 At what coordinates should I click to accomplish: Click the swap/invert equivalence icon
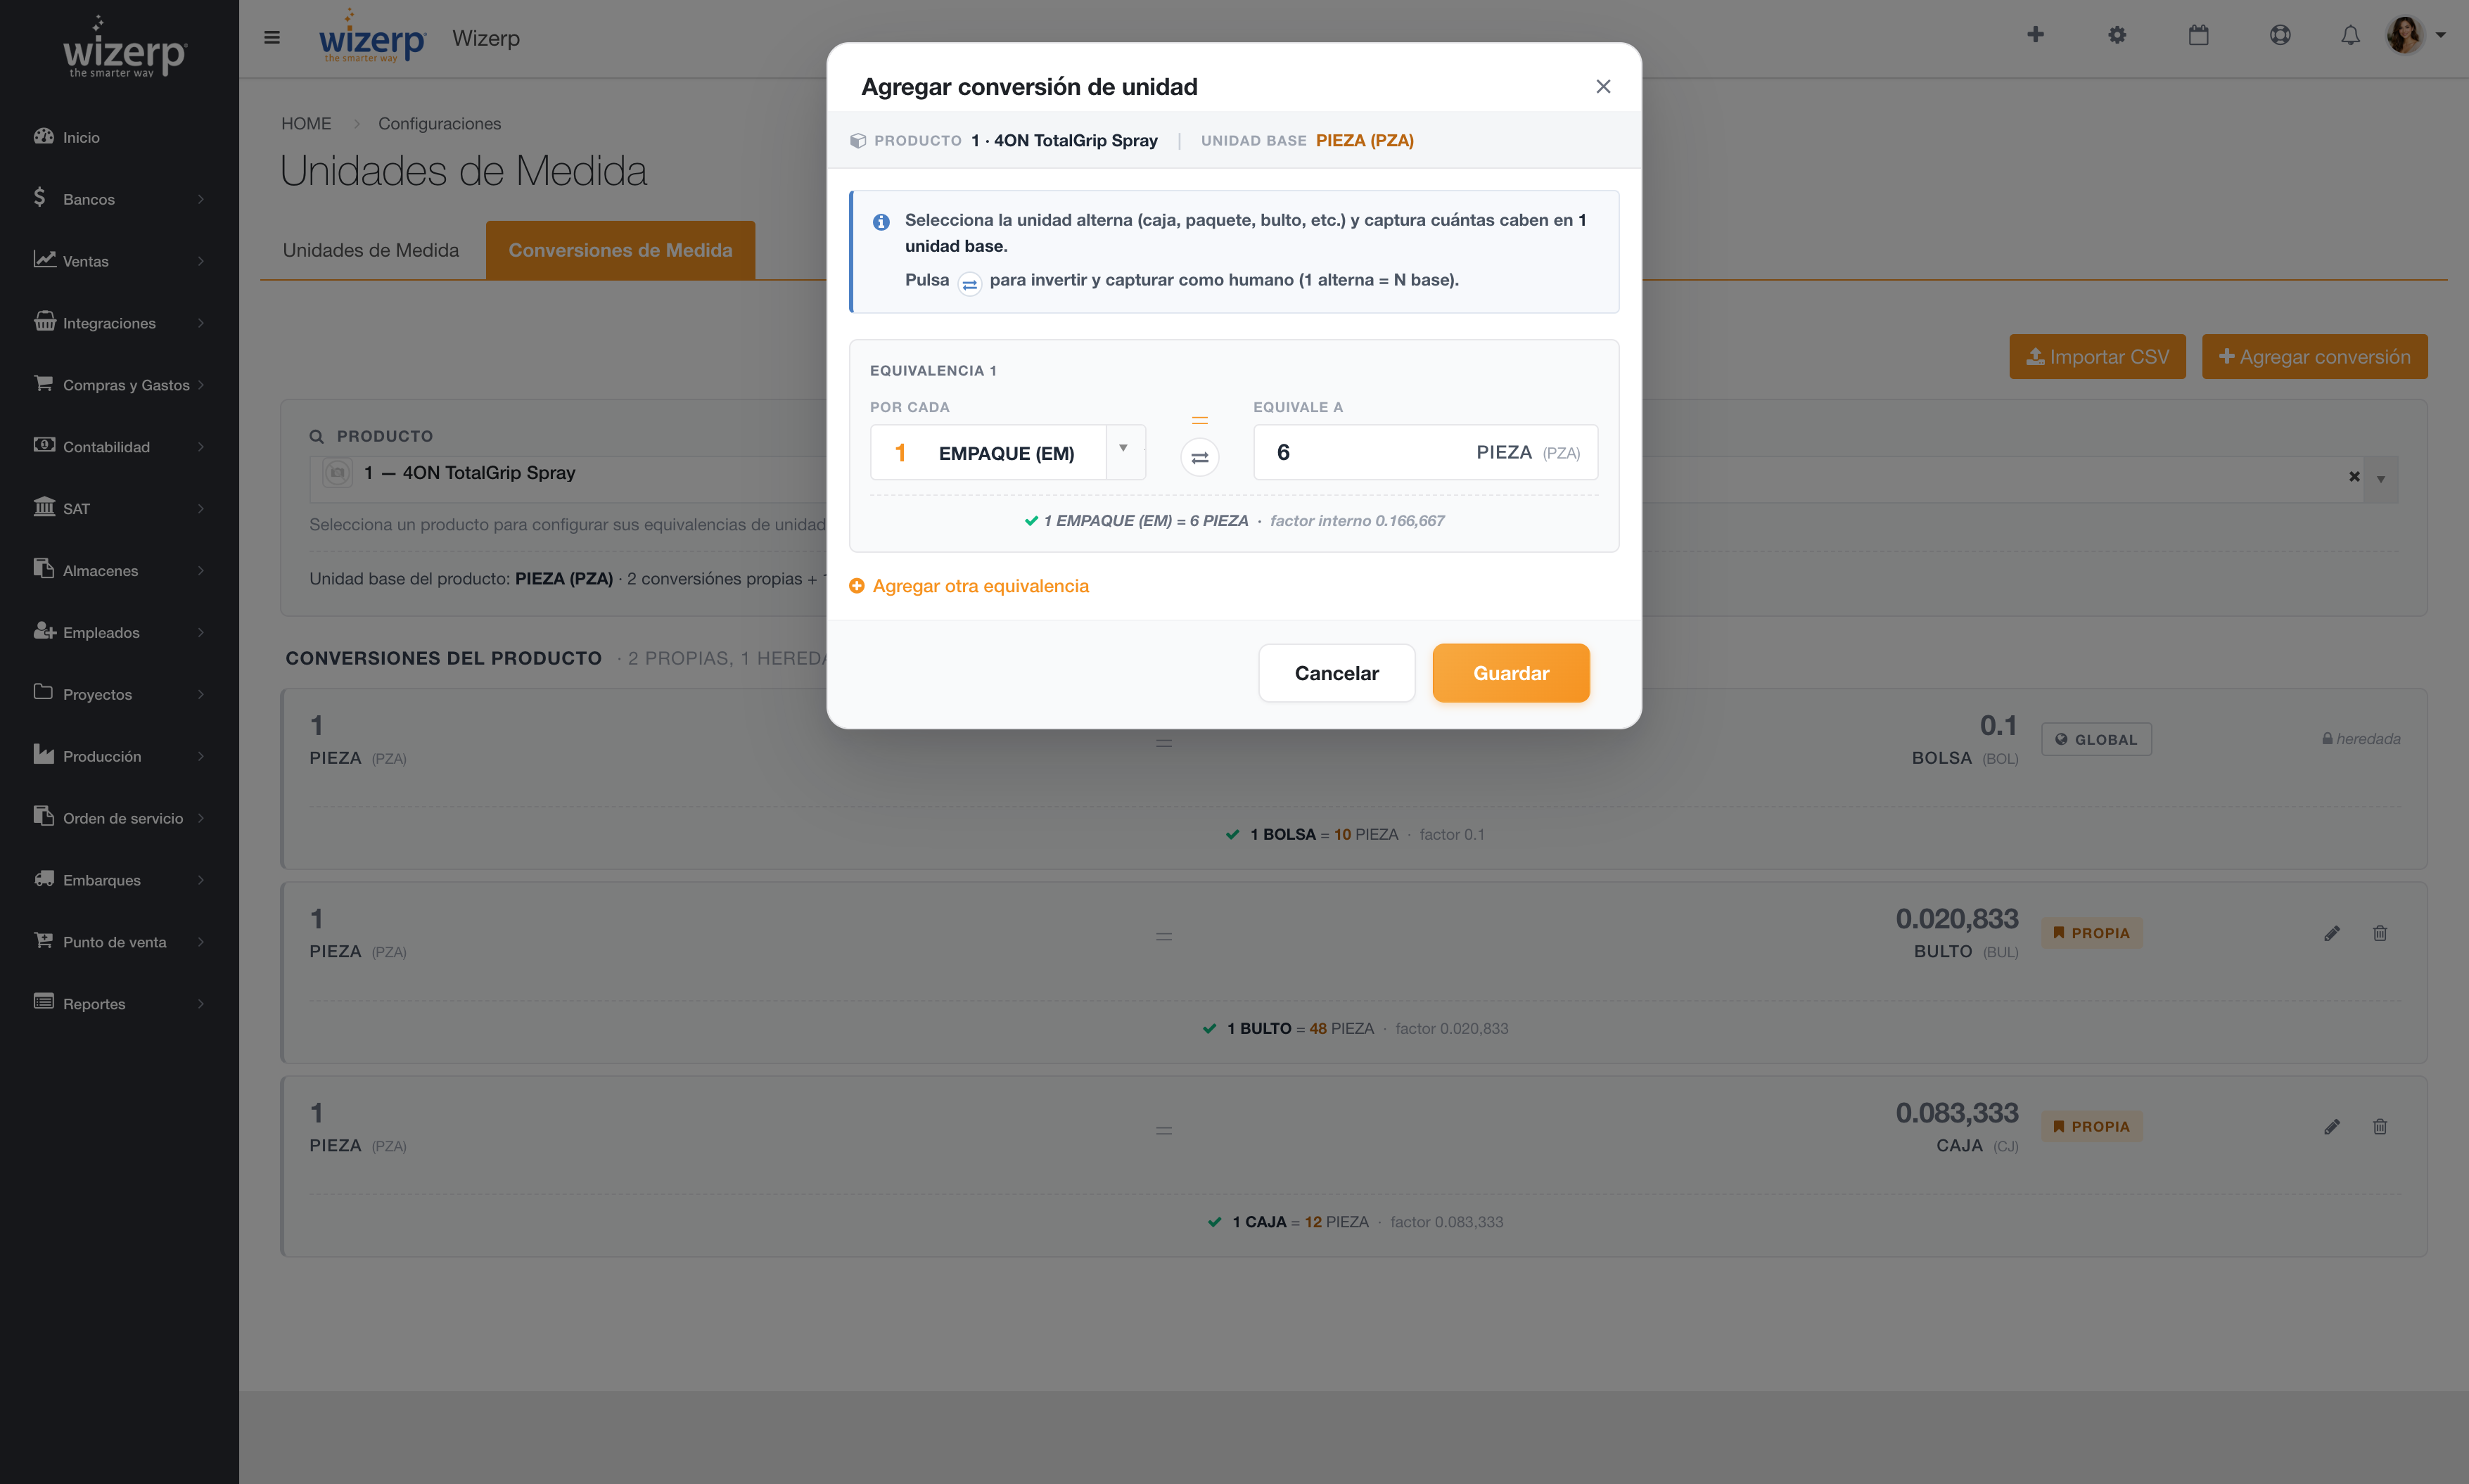tap(1199, 457)
